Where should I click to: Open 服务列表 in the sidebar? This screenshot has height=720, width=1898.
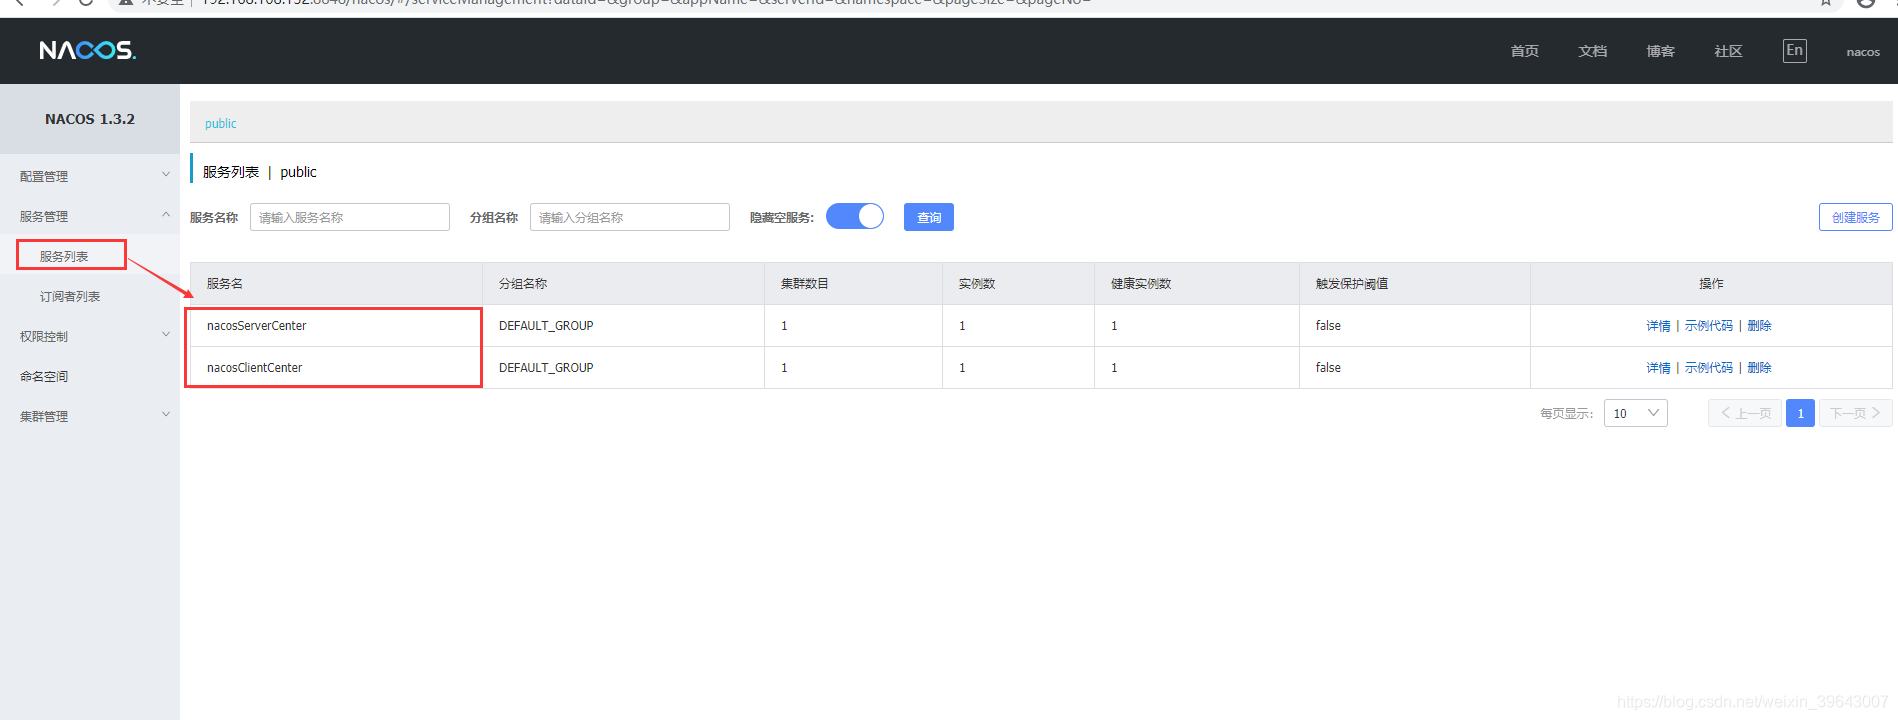(x=64, y=256)
